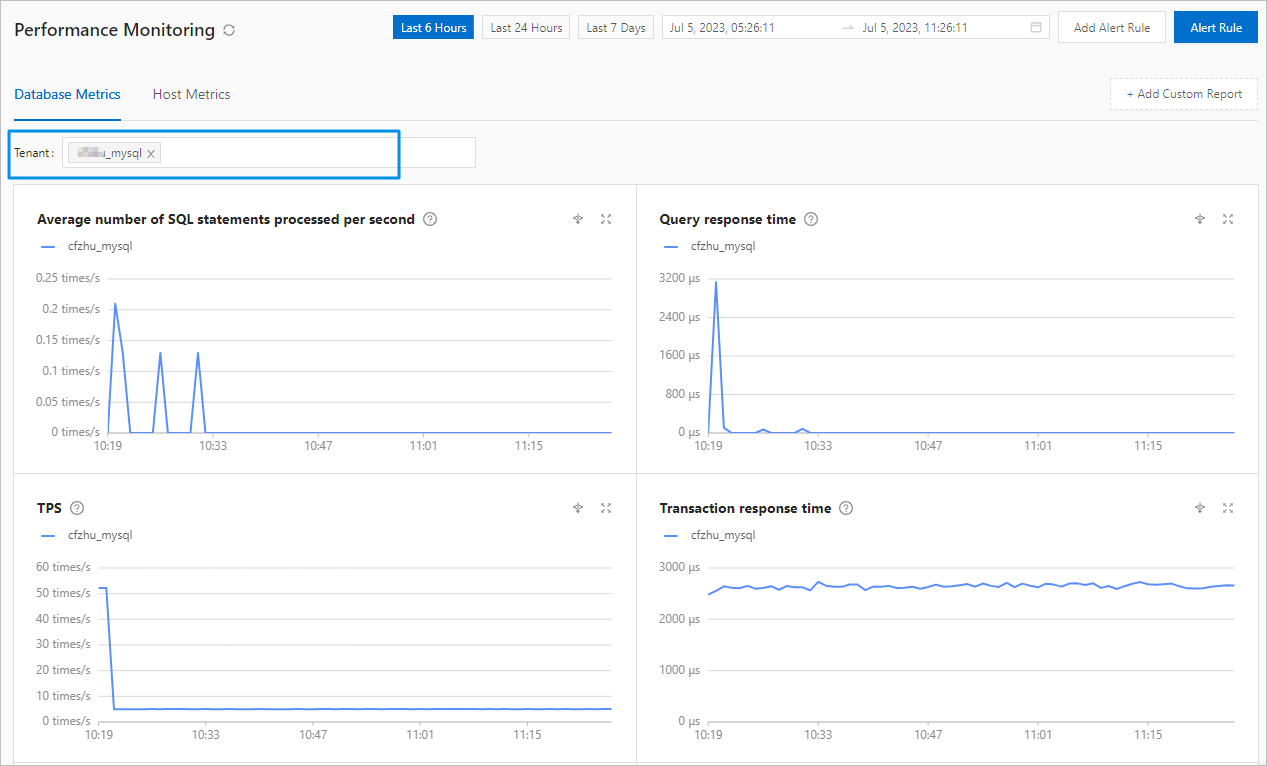Select the Last 24 Hours range

(526, 28)
